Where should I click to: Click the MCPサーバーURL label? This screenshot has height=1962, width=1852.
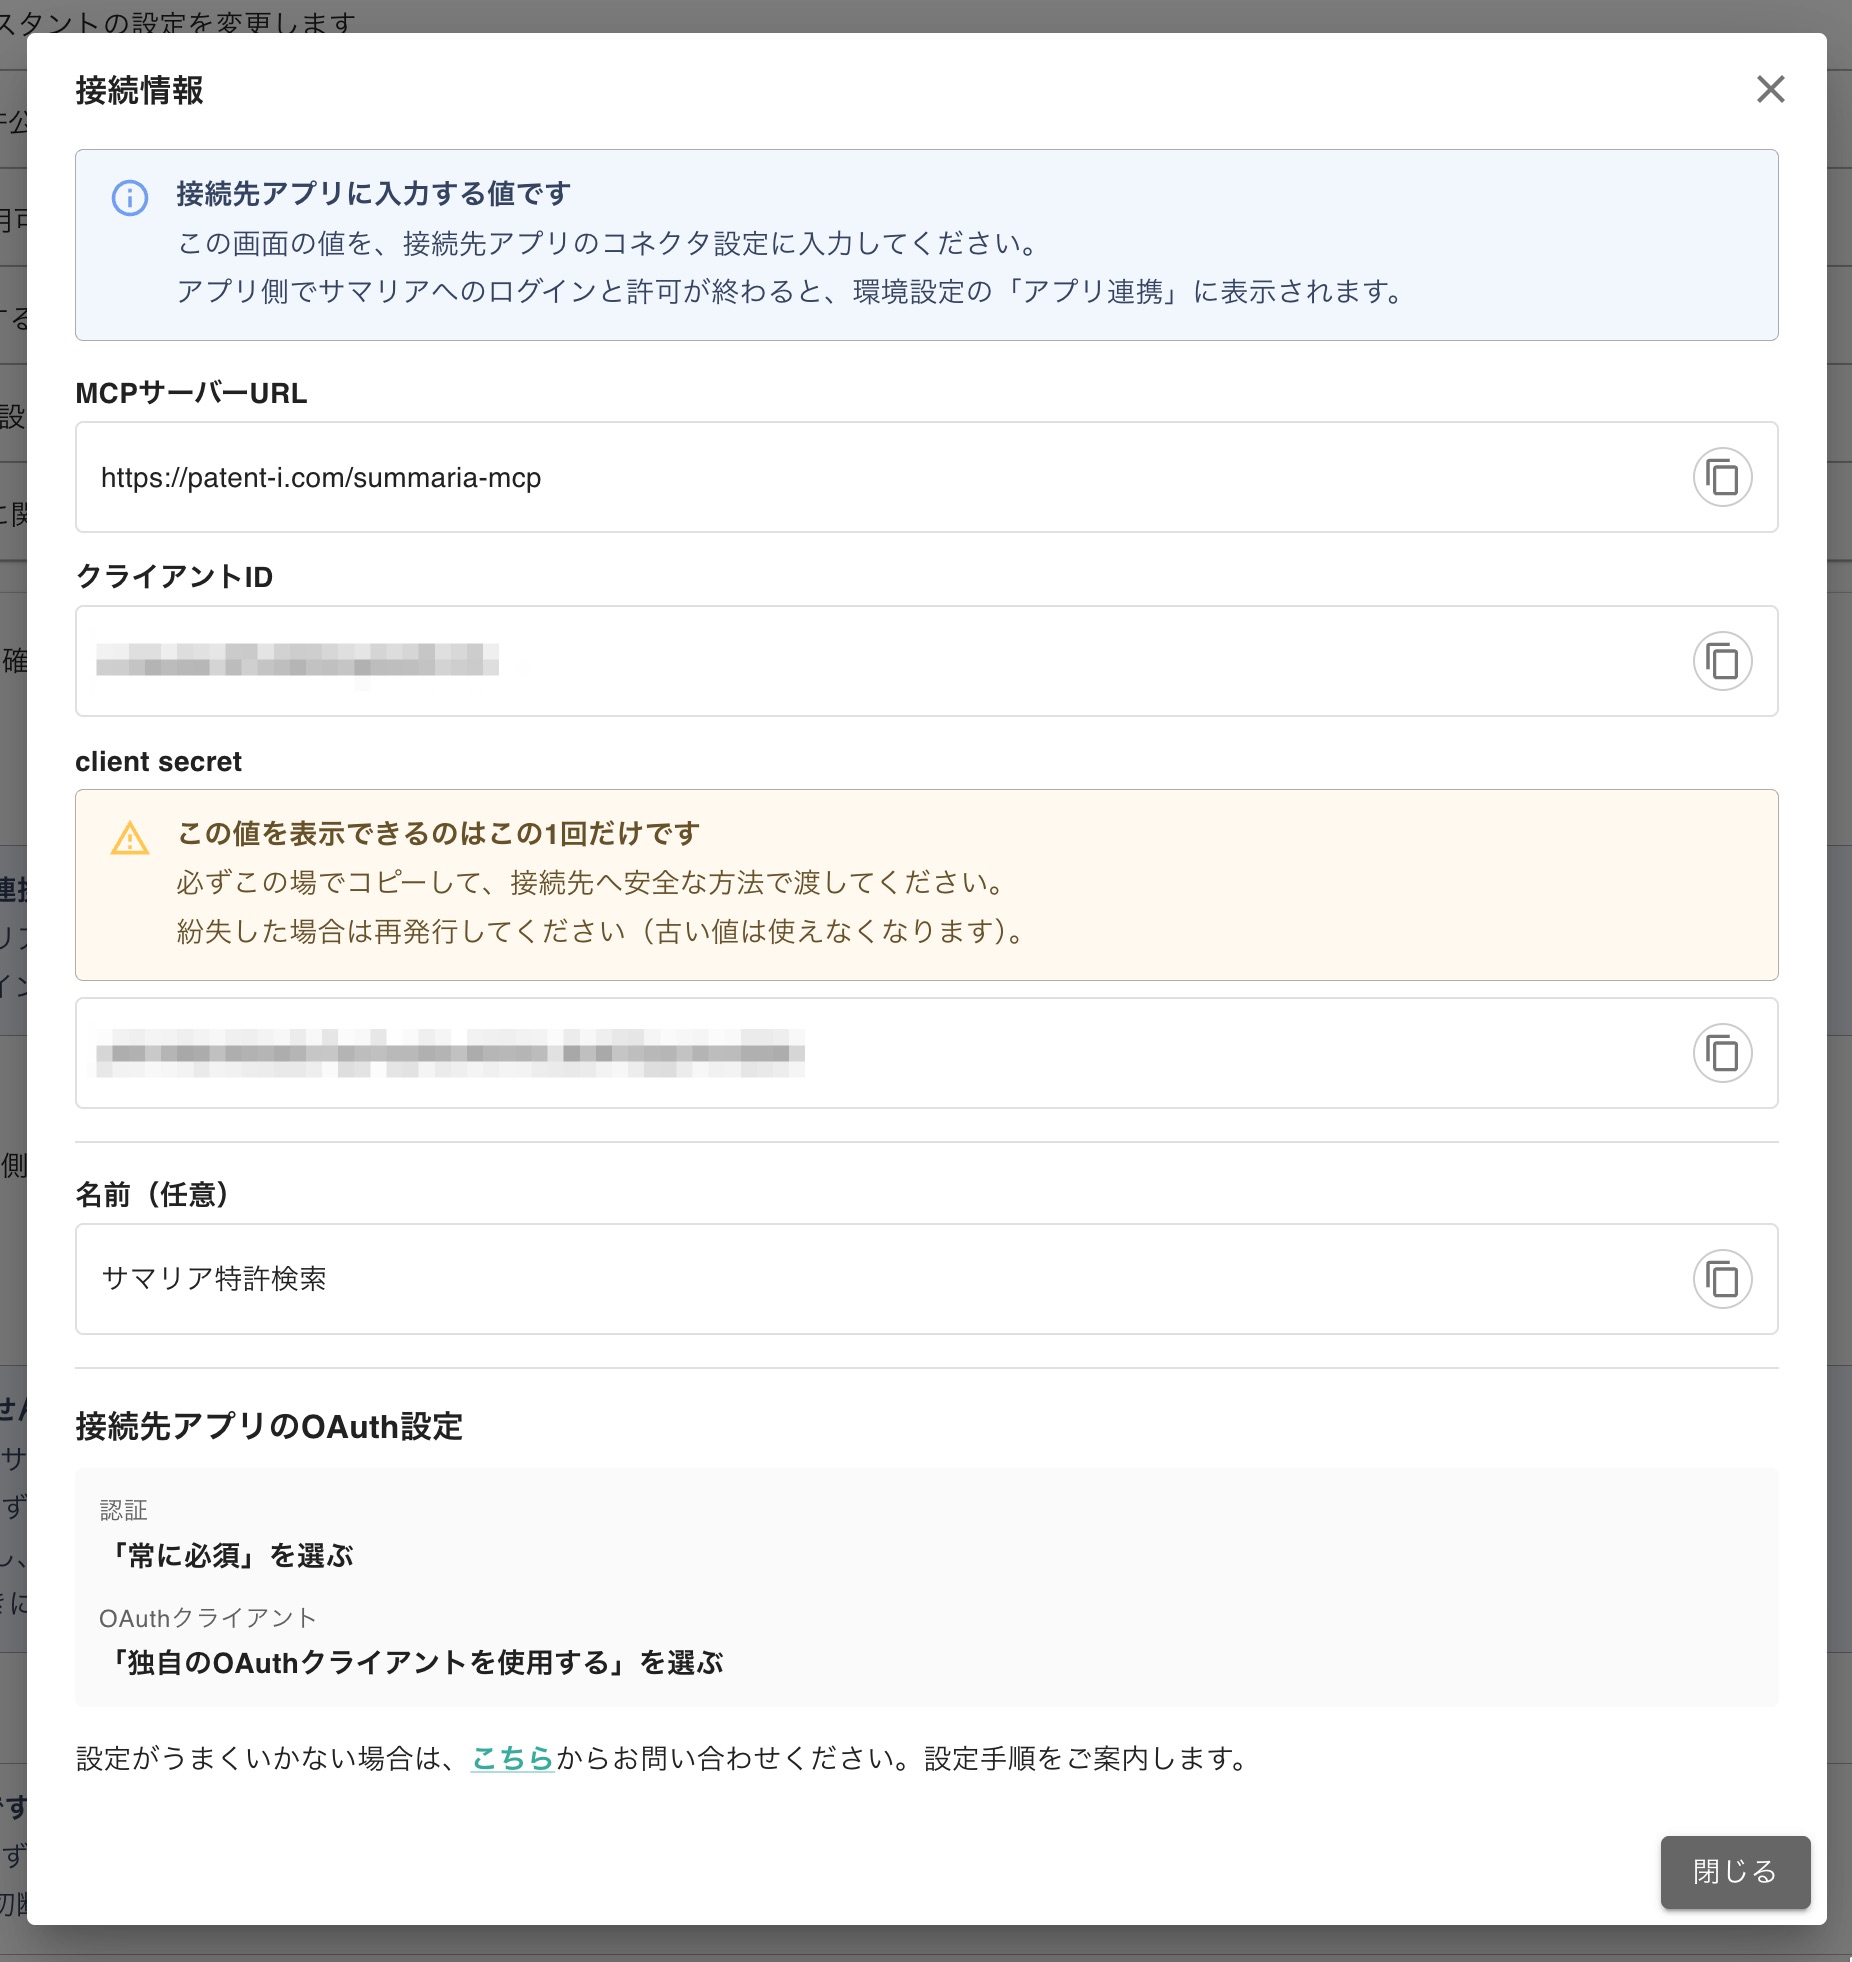pos(191,393)
